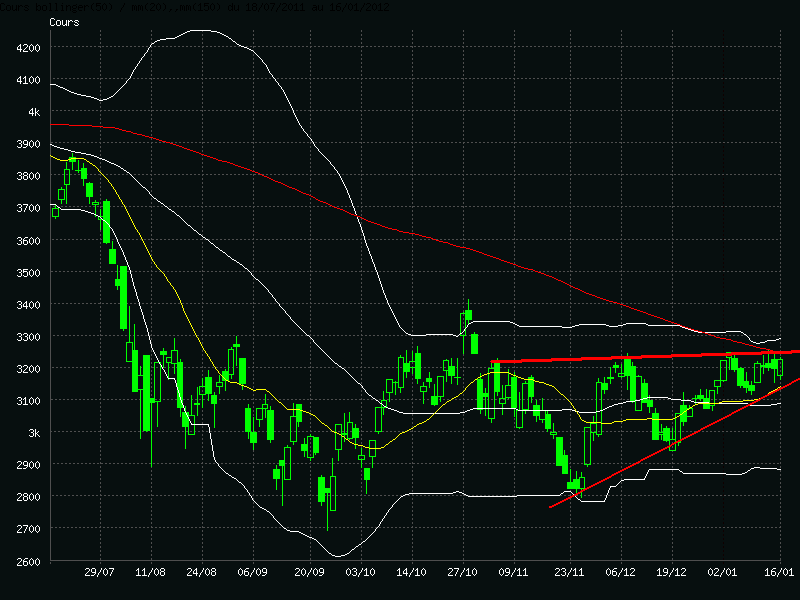Click the 24/08 date label
This screenshot has height=600, width=800.
pyautogui.click(x=202, y=573)
